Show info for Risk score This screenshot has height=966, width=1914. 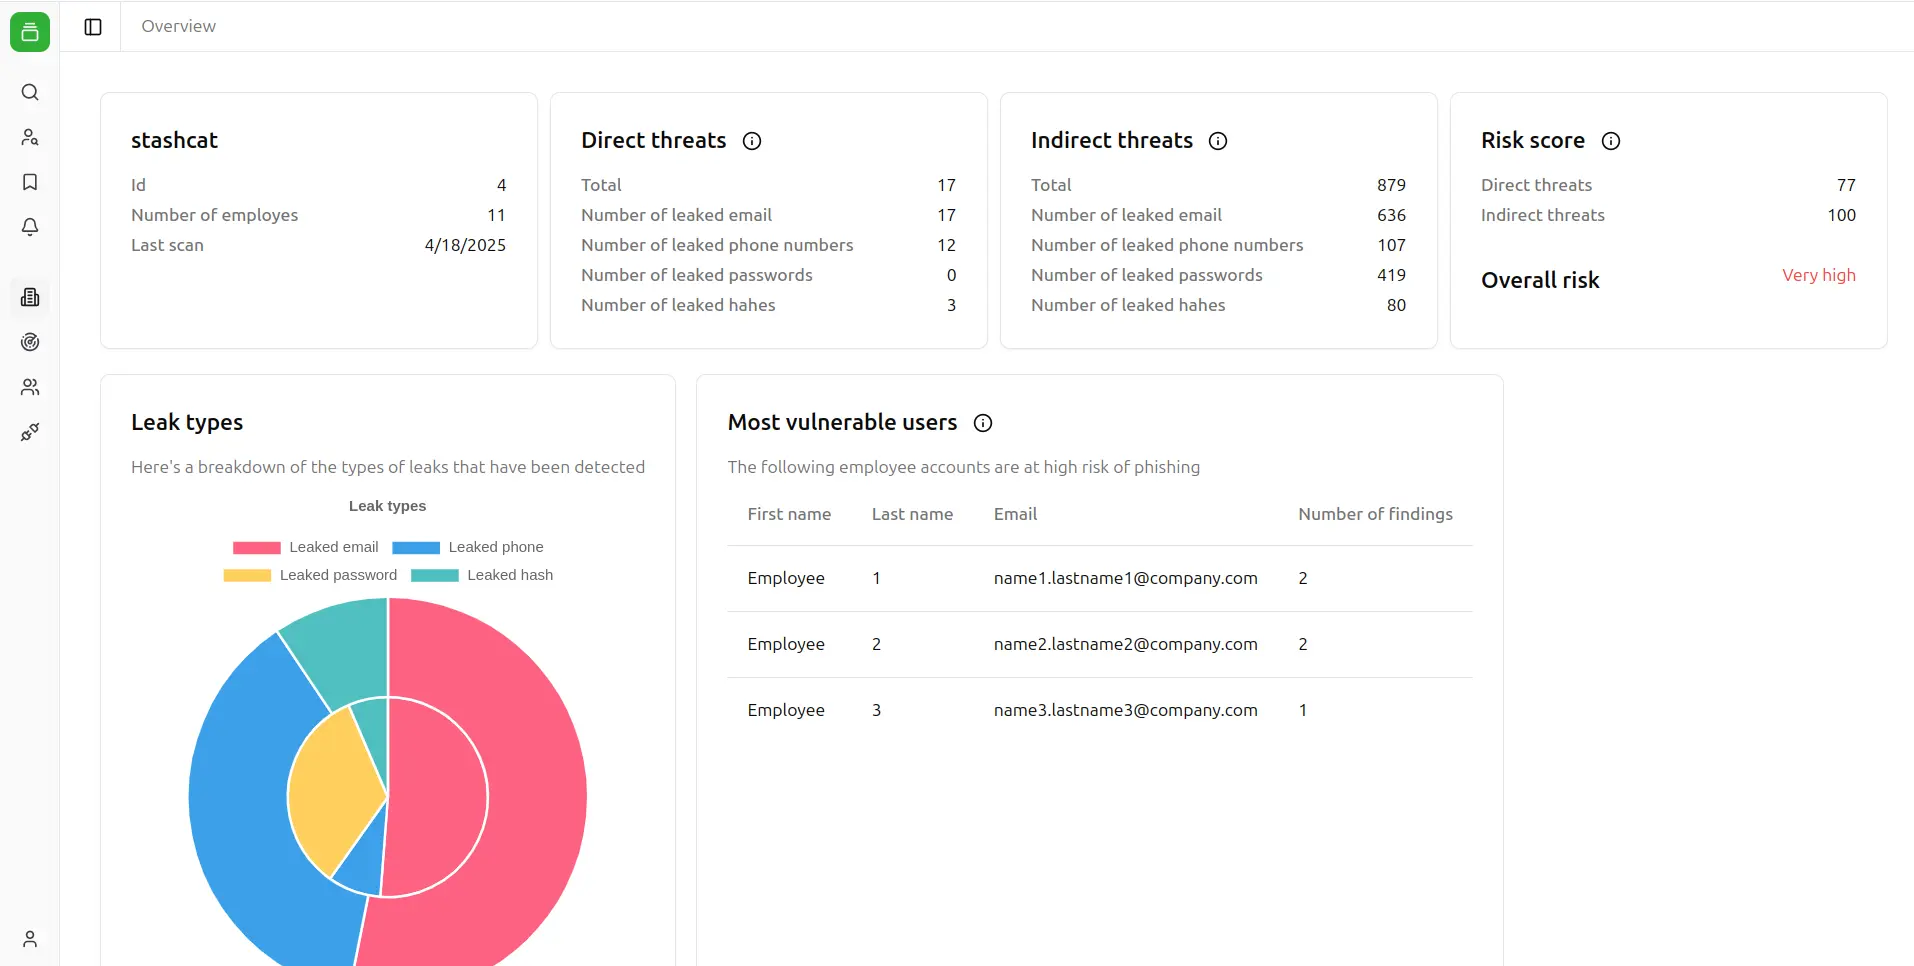(1611, 141)
